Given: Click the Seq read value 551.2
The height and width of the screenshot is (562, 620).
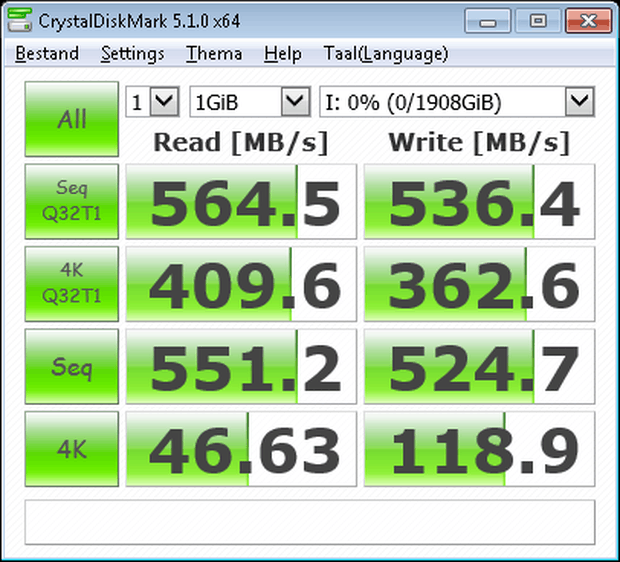Looking at the screenshot, I should [241, 367].
